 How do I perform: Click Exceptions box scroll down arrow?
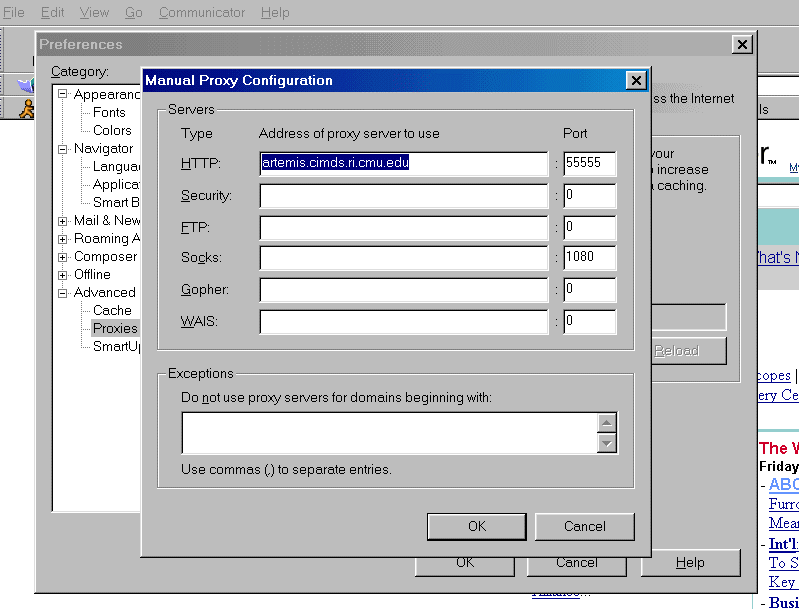point(606,443)
